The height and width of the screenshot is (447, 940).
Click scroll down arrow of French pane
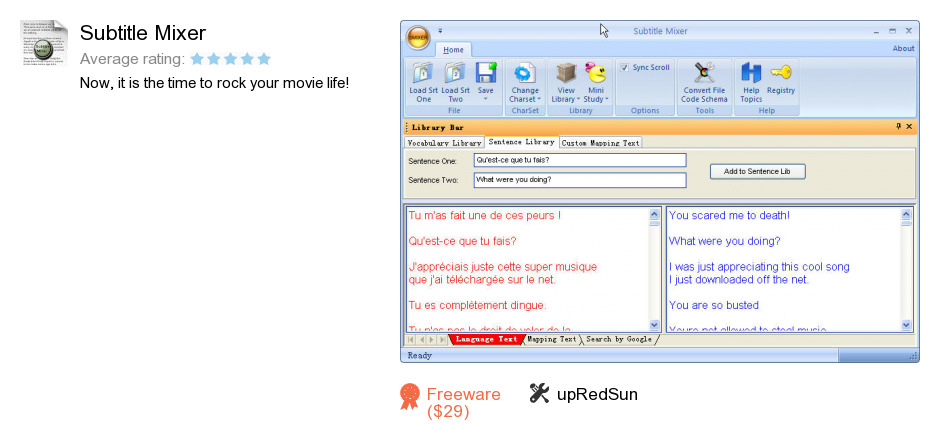coord(654,325)
